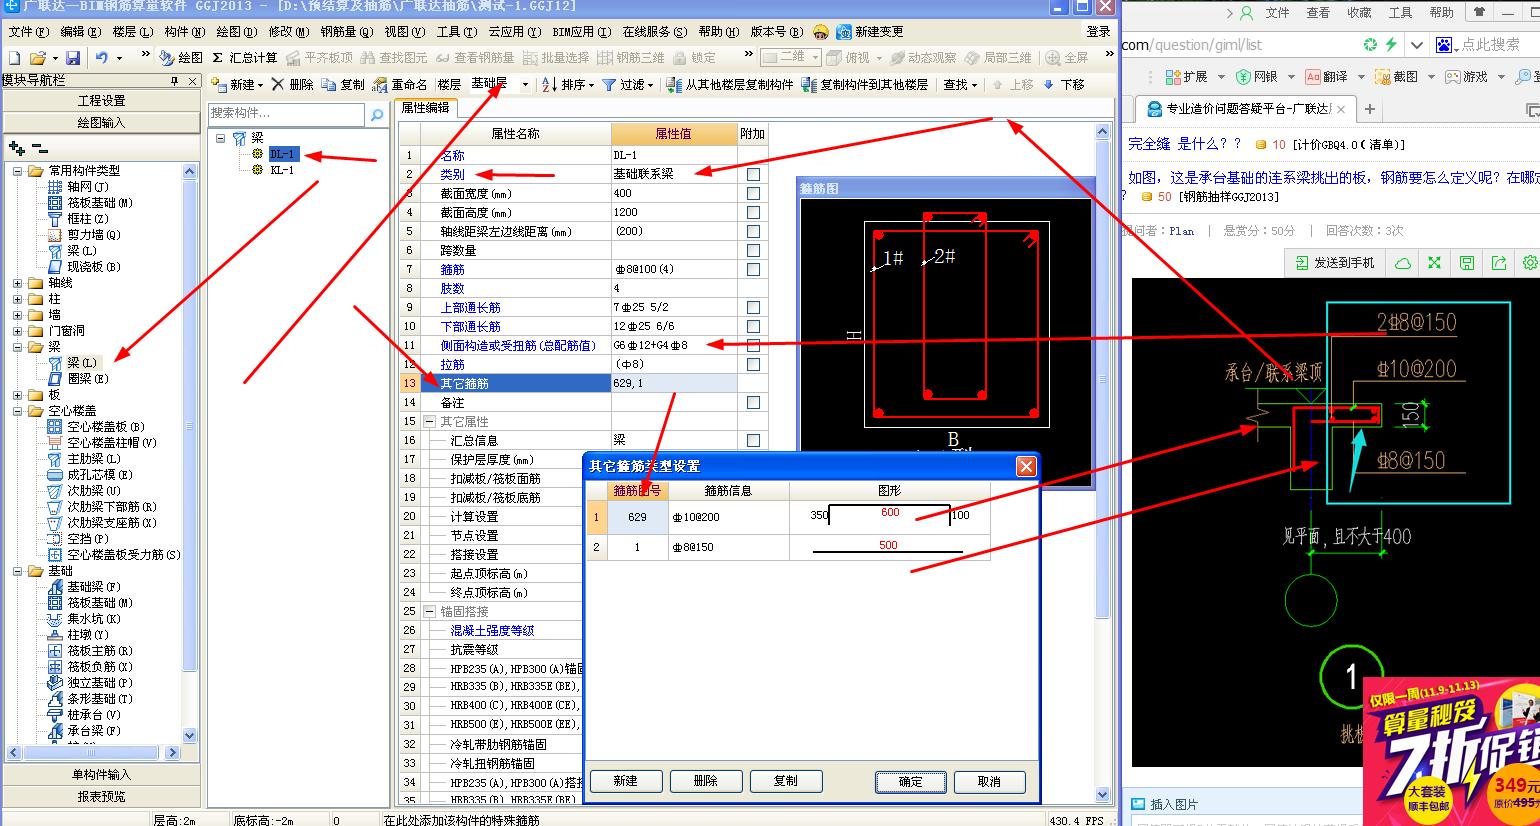Click the 搜索构件 search input field

point(287,113)
